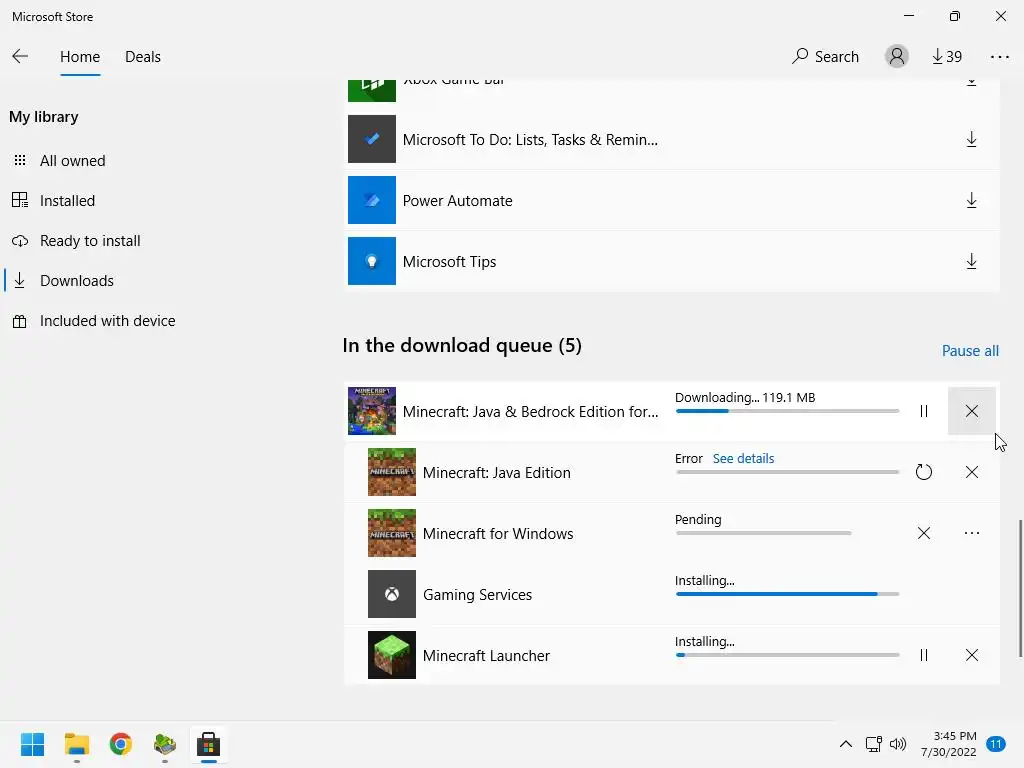Cancel Minecraft for Windows pending download

(x=923, y=533)
